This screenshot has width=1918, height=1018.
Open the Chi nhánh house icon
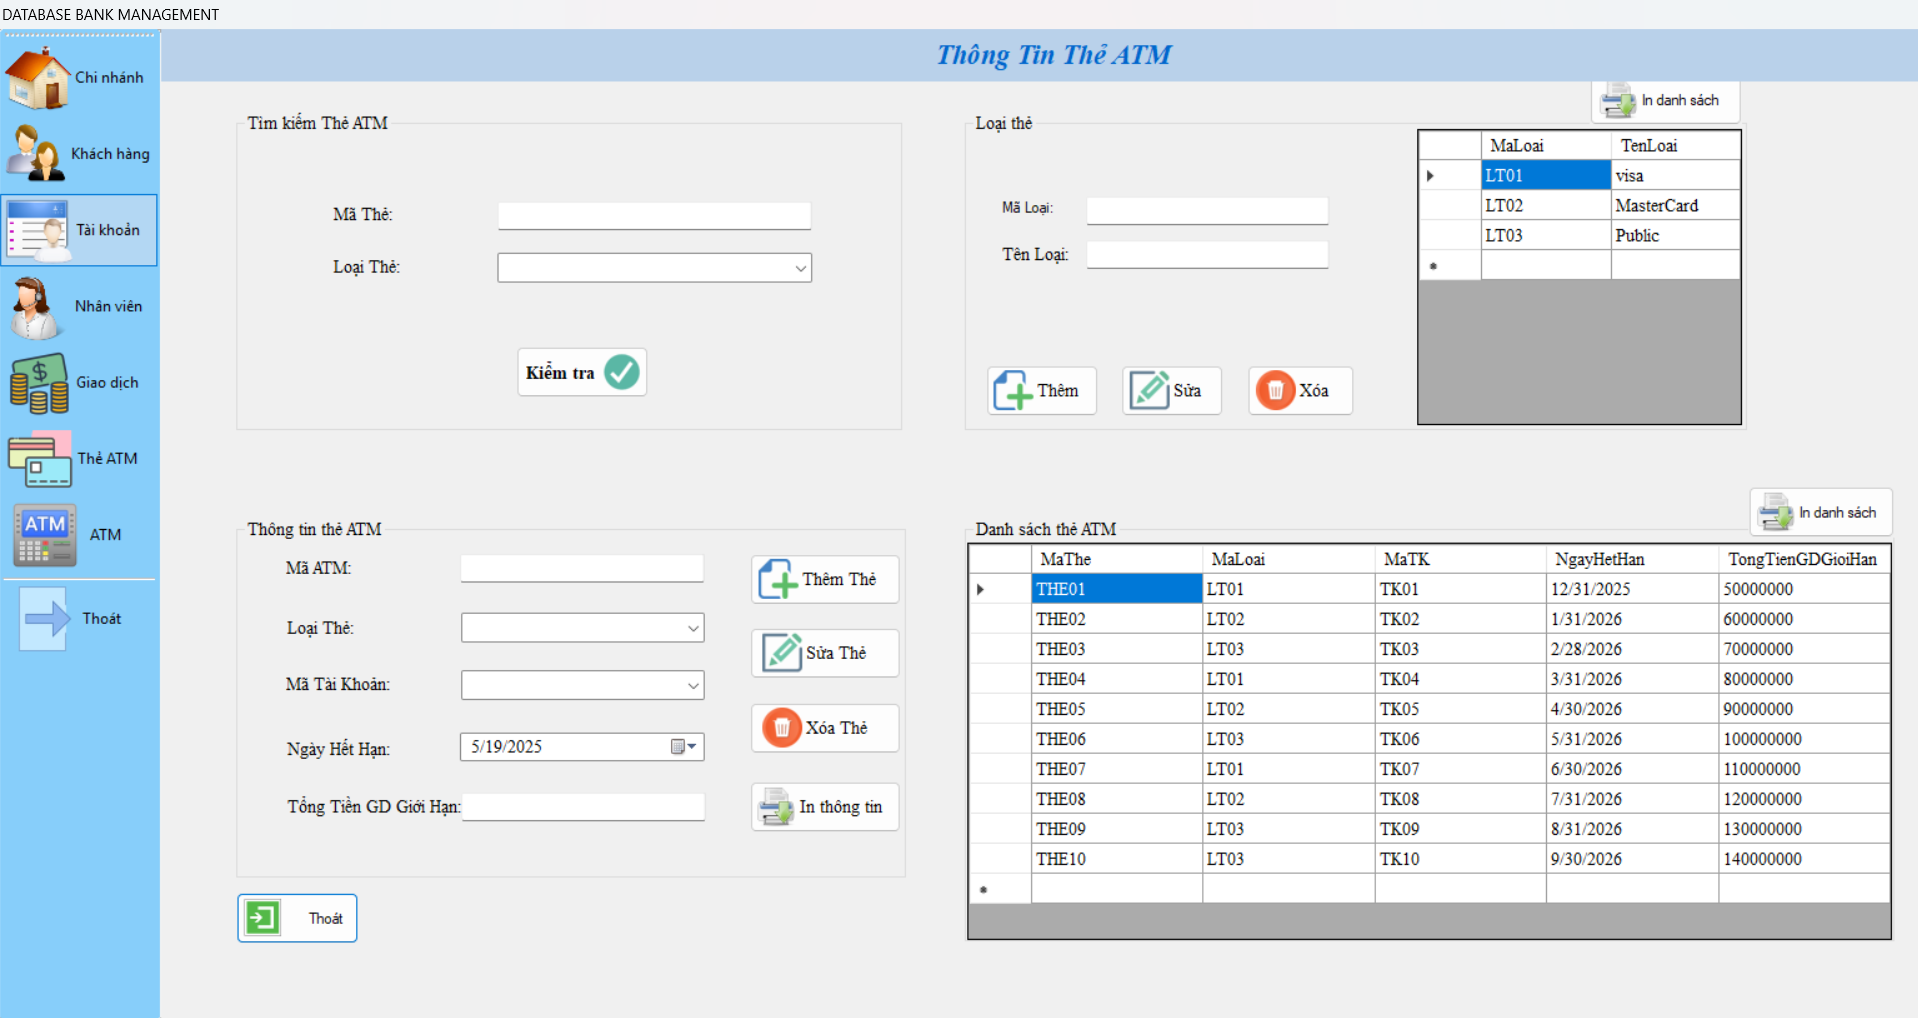38,78
